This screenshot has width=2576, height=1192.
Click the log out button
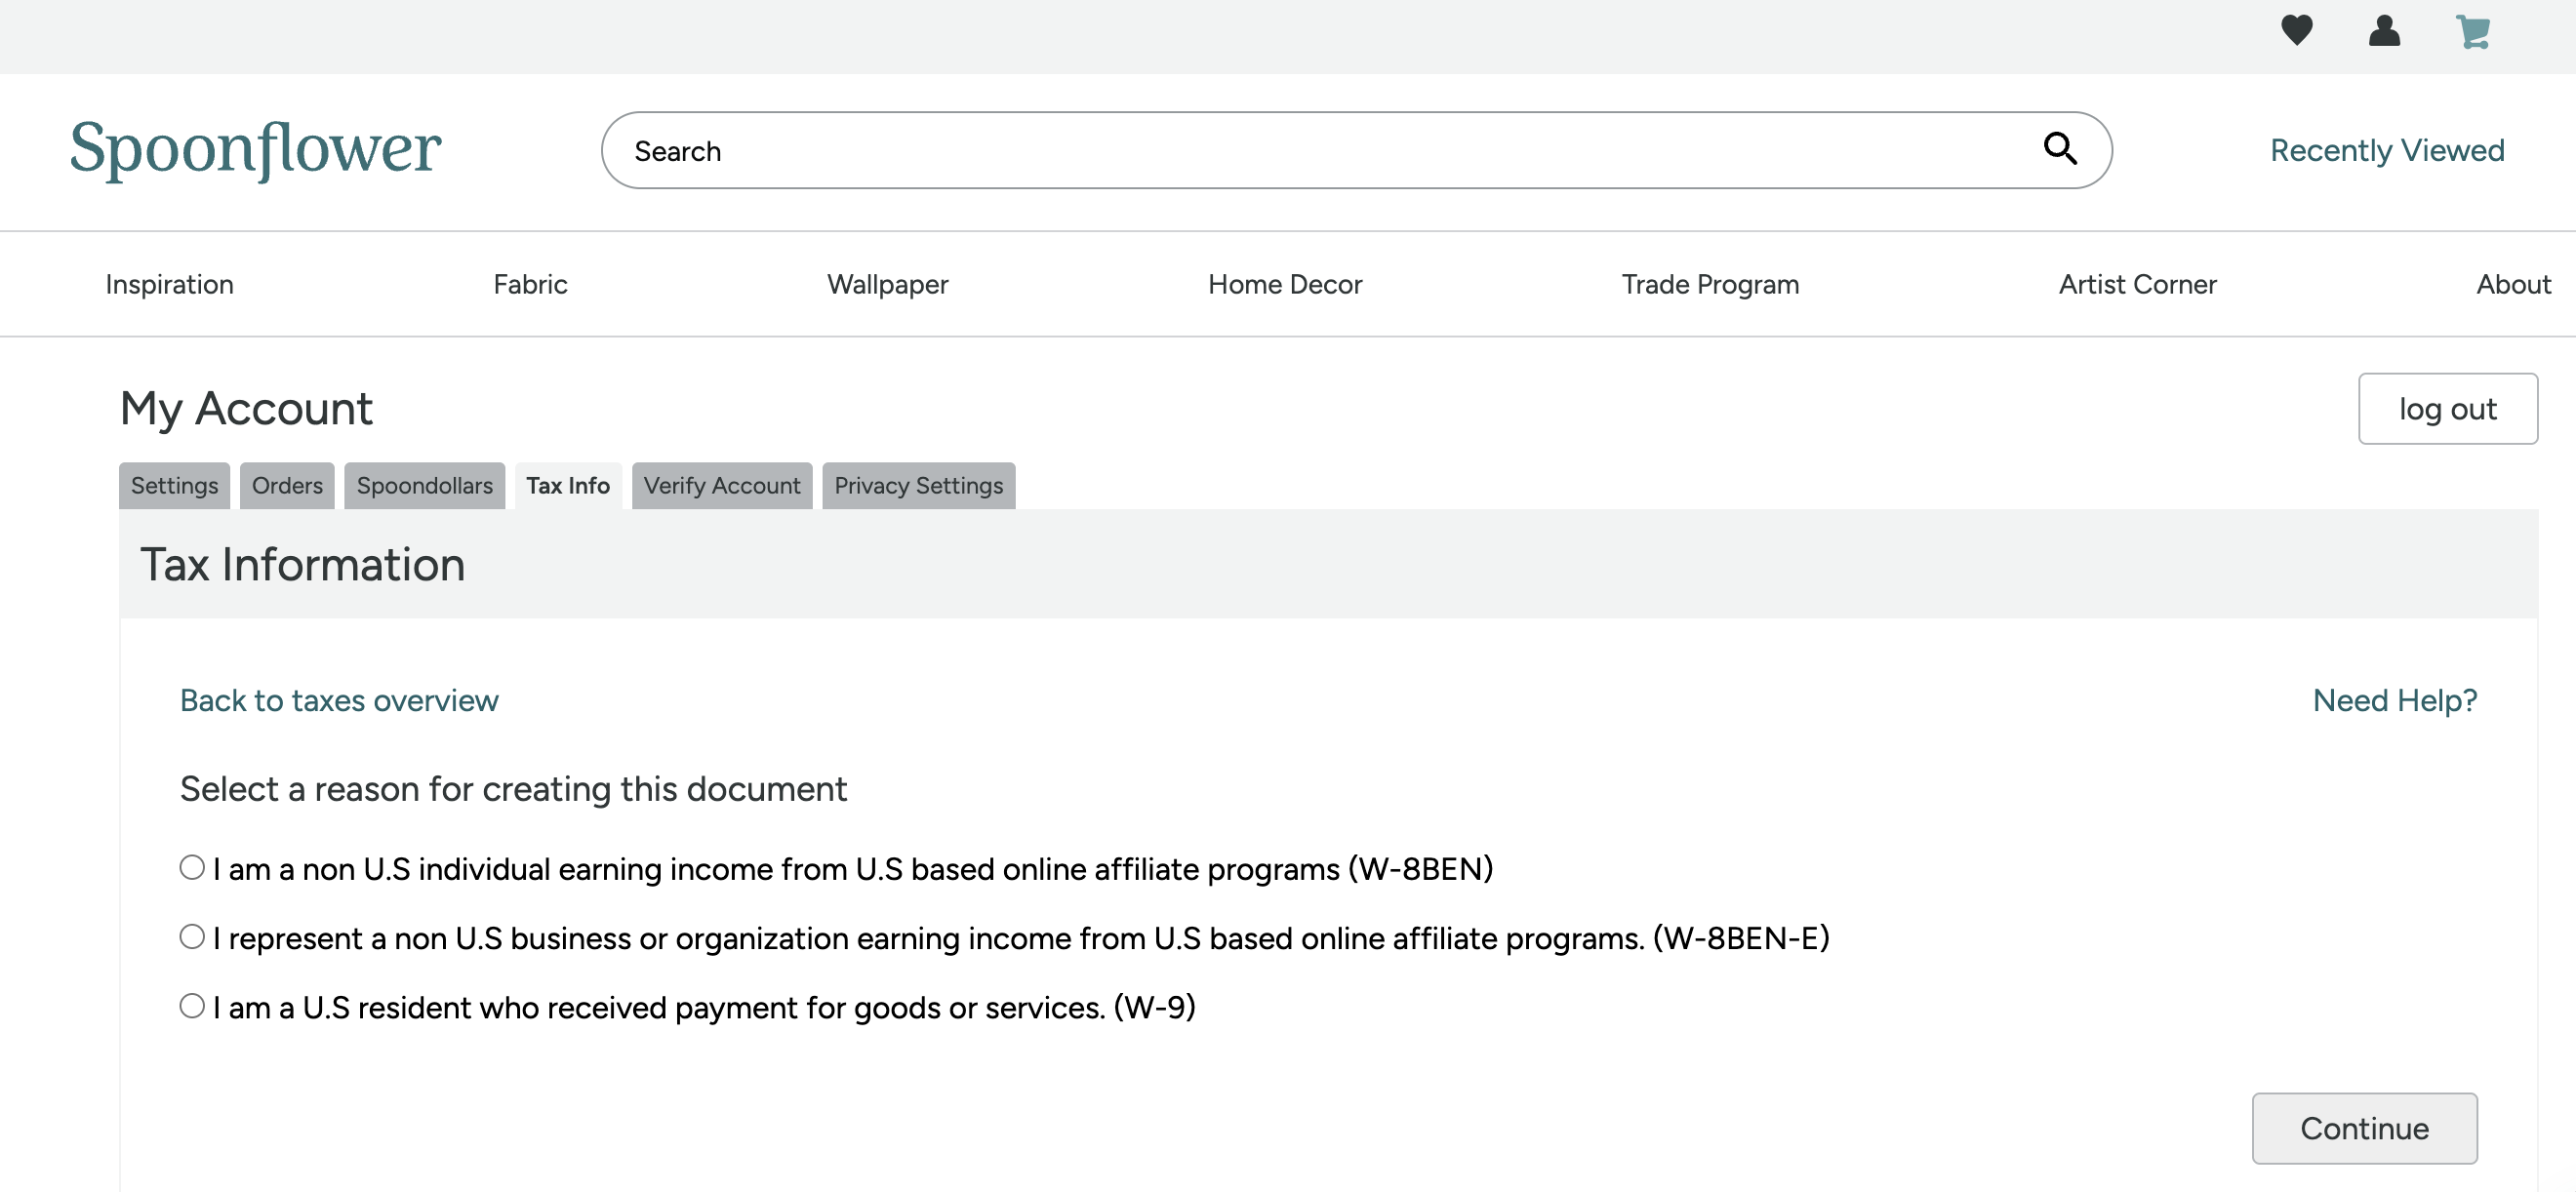point(2447,408)
